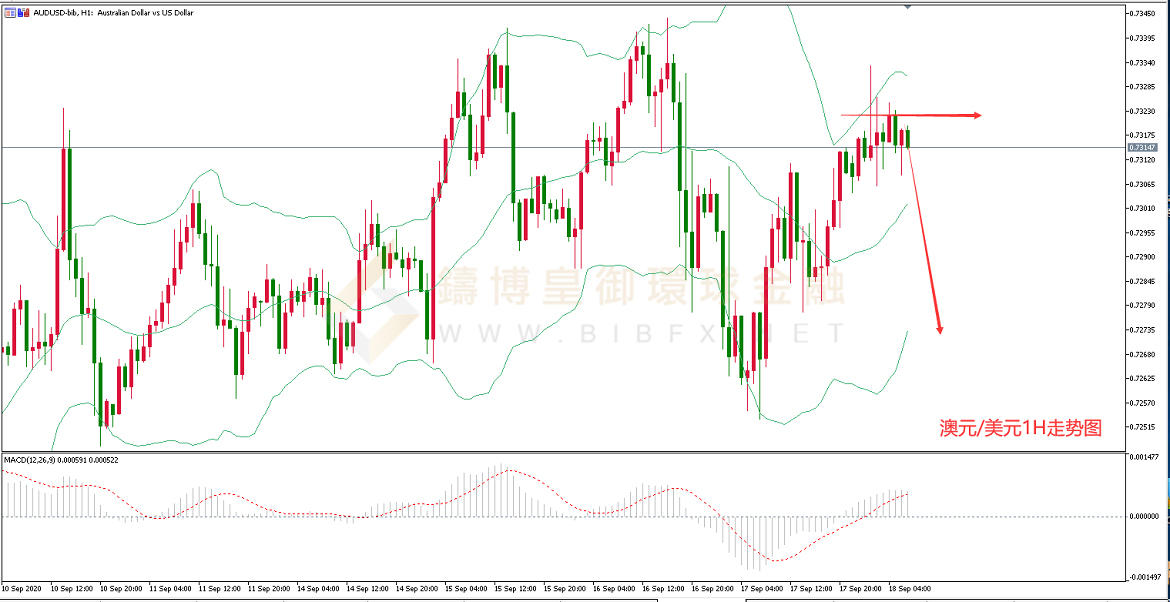Viewport: 1170px width, 602px height.
Task: Click the red downward arrow's arrowhead
Action: click(x=939, y=328)
